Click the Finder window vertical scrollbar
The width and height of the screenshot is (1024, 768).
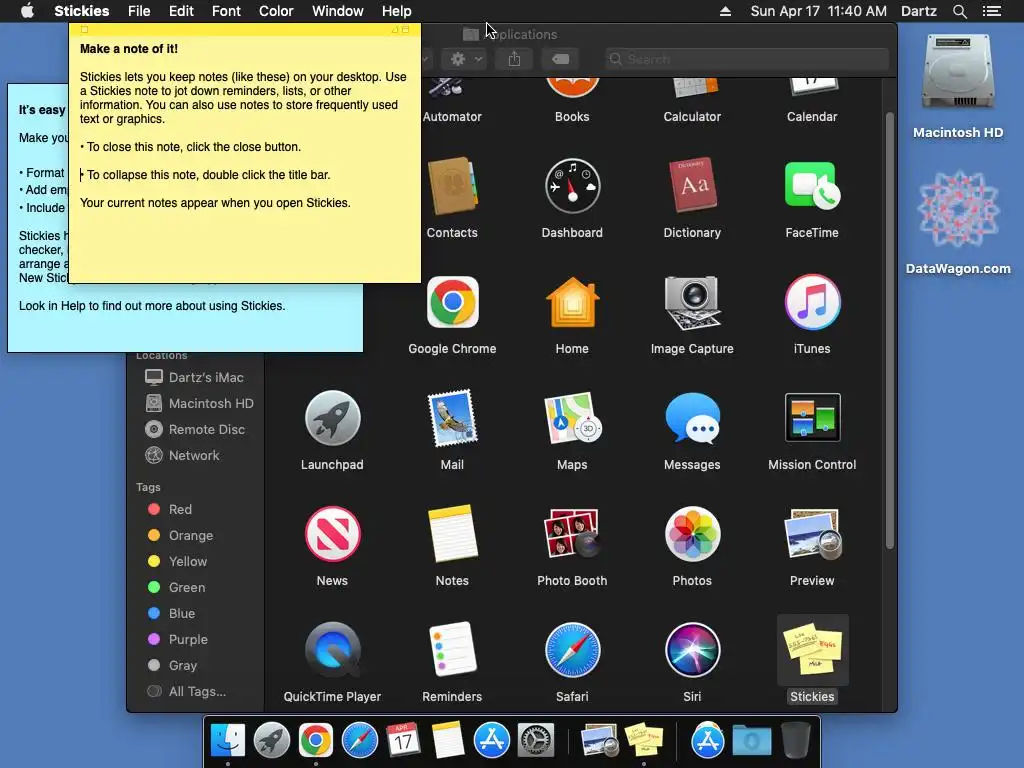pyautogui.click(x=889, y=330)
